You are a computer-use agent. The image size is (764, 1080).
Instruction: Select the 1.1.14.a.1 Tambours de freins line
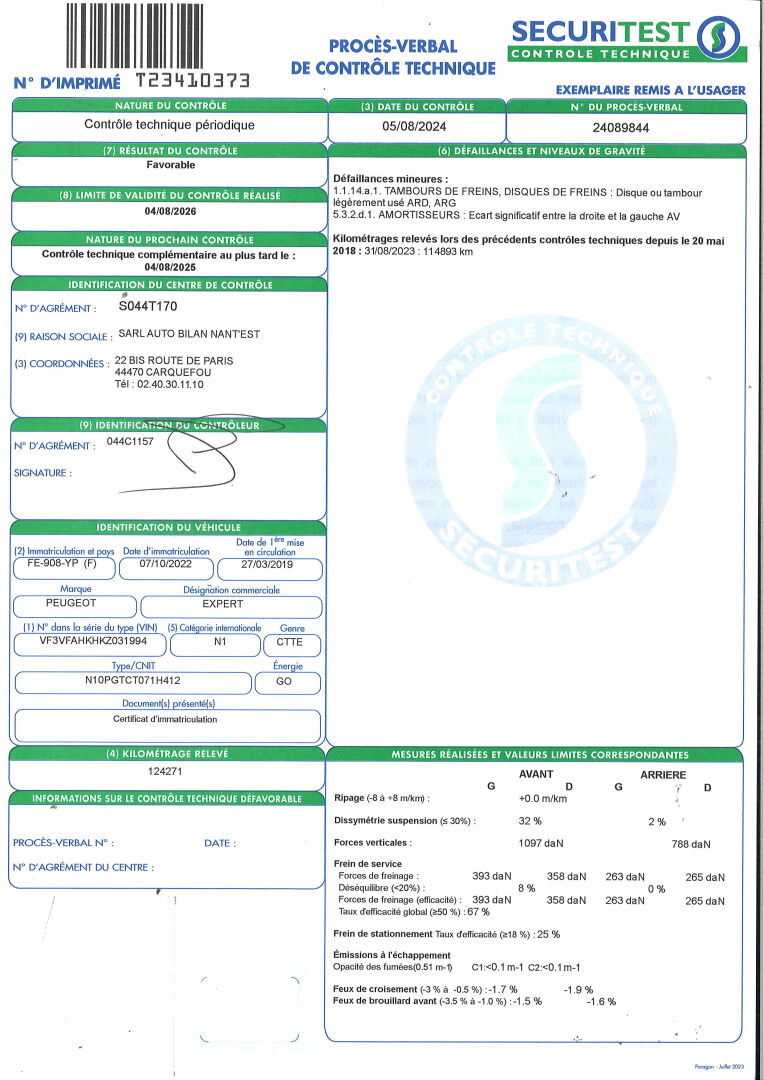click(517, 198)
